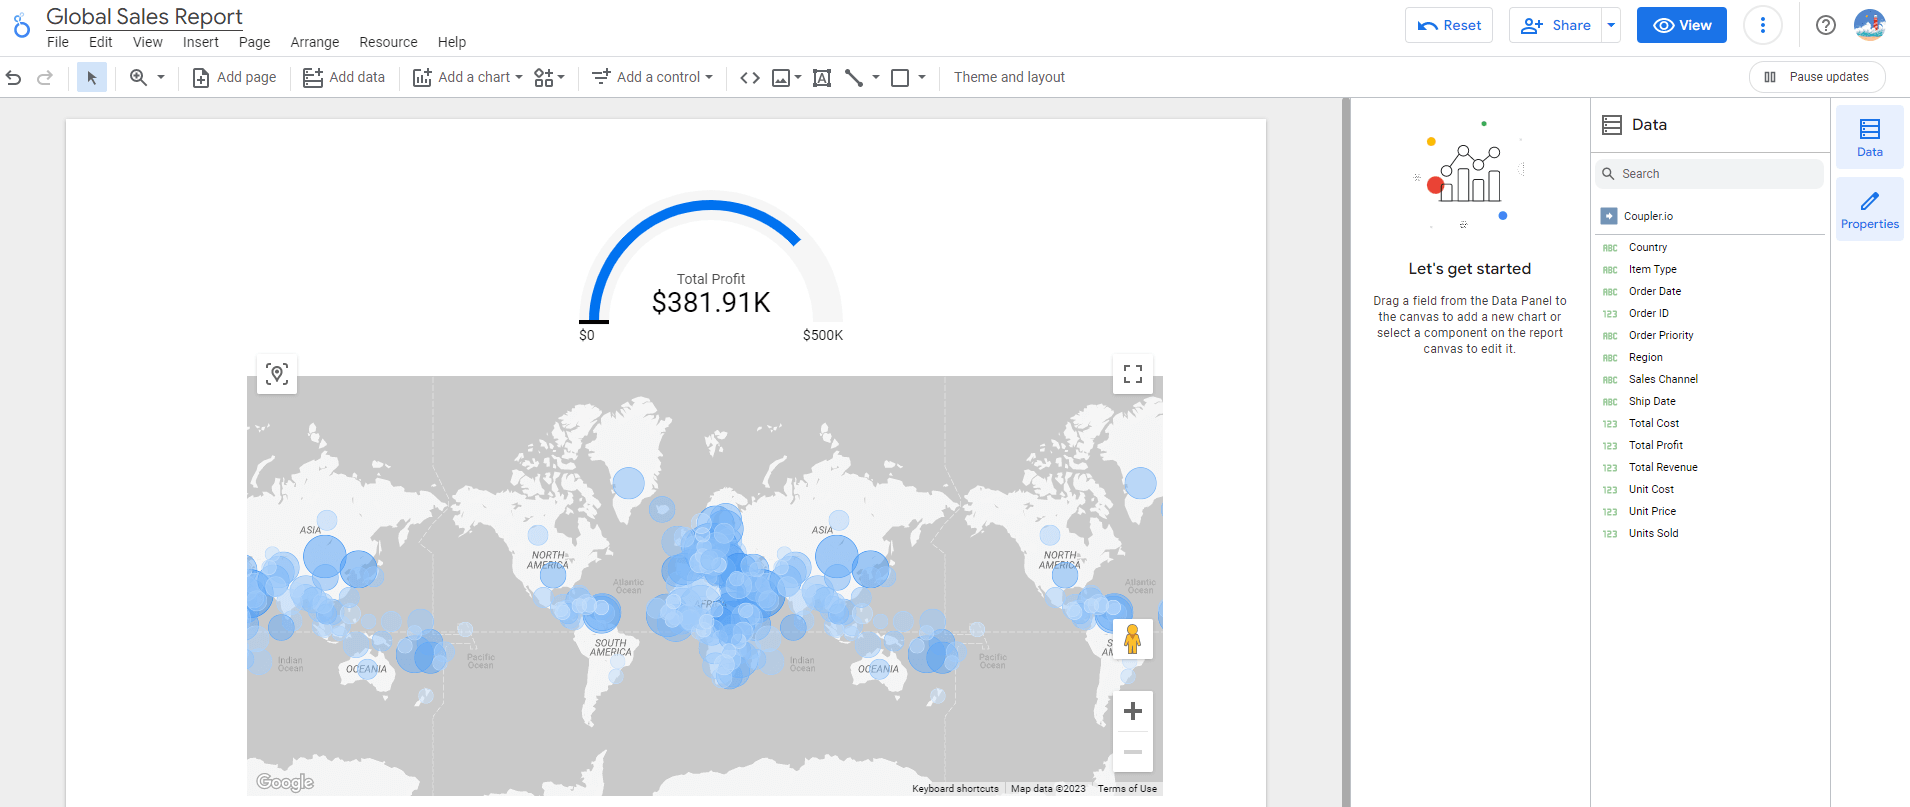This screenshot has height=807, width=1910.
Task: Select the text box tool icon
Action: point(822,77)
